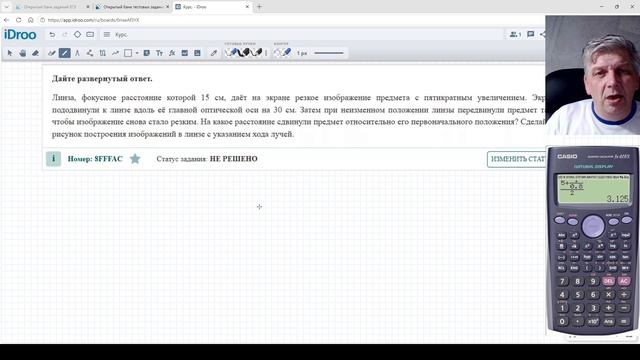Screen dimensions: 640x360
Task: Adjust the line thickness slider
Action: [x=329, y=53]
